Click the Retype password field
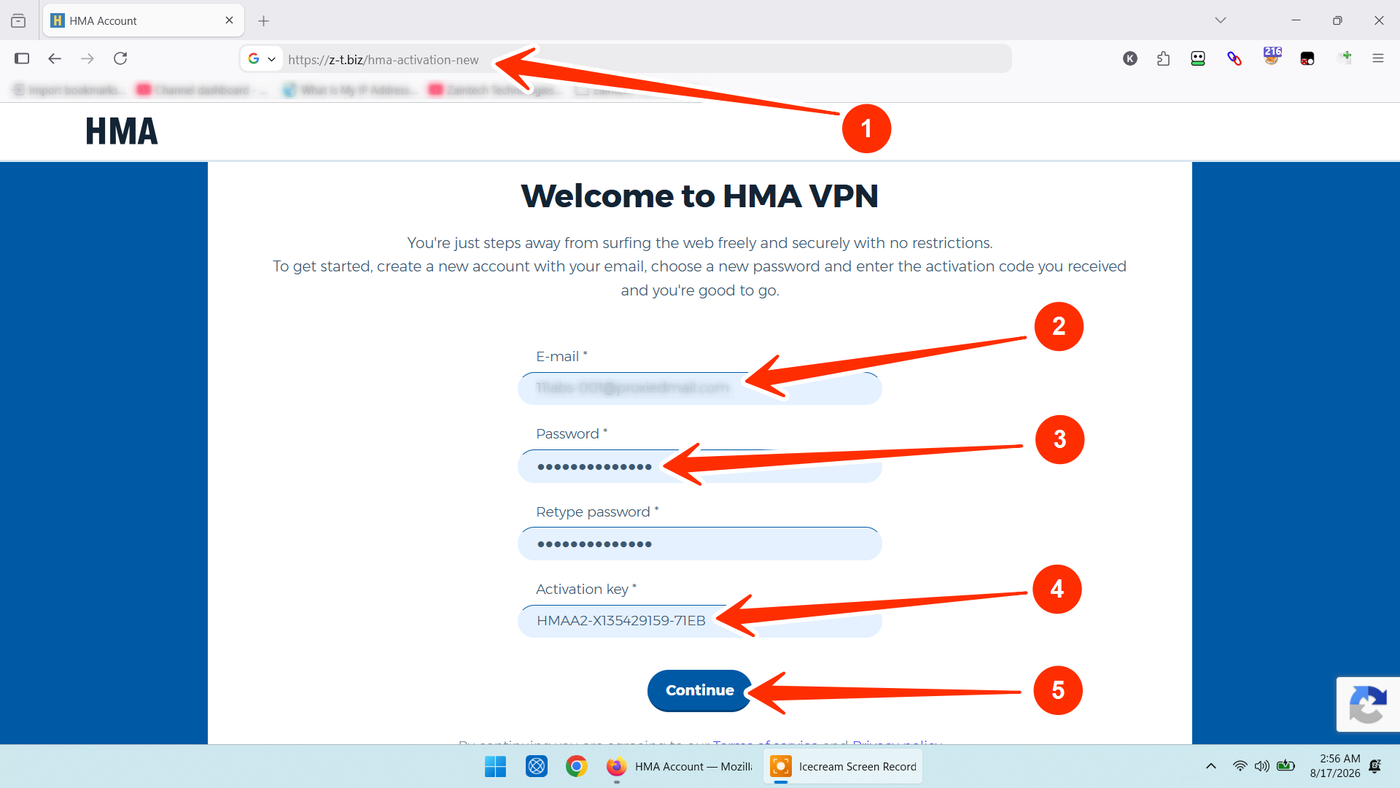 click(700, 544)
